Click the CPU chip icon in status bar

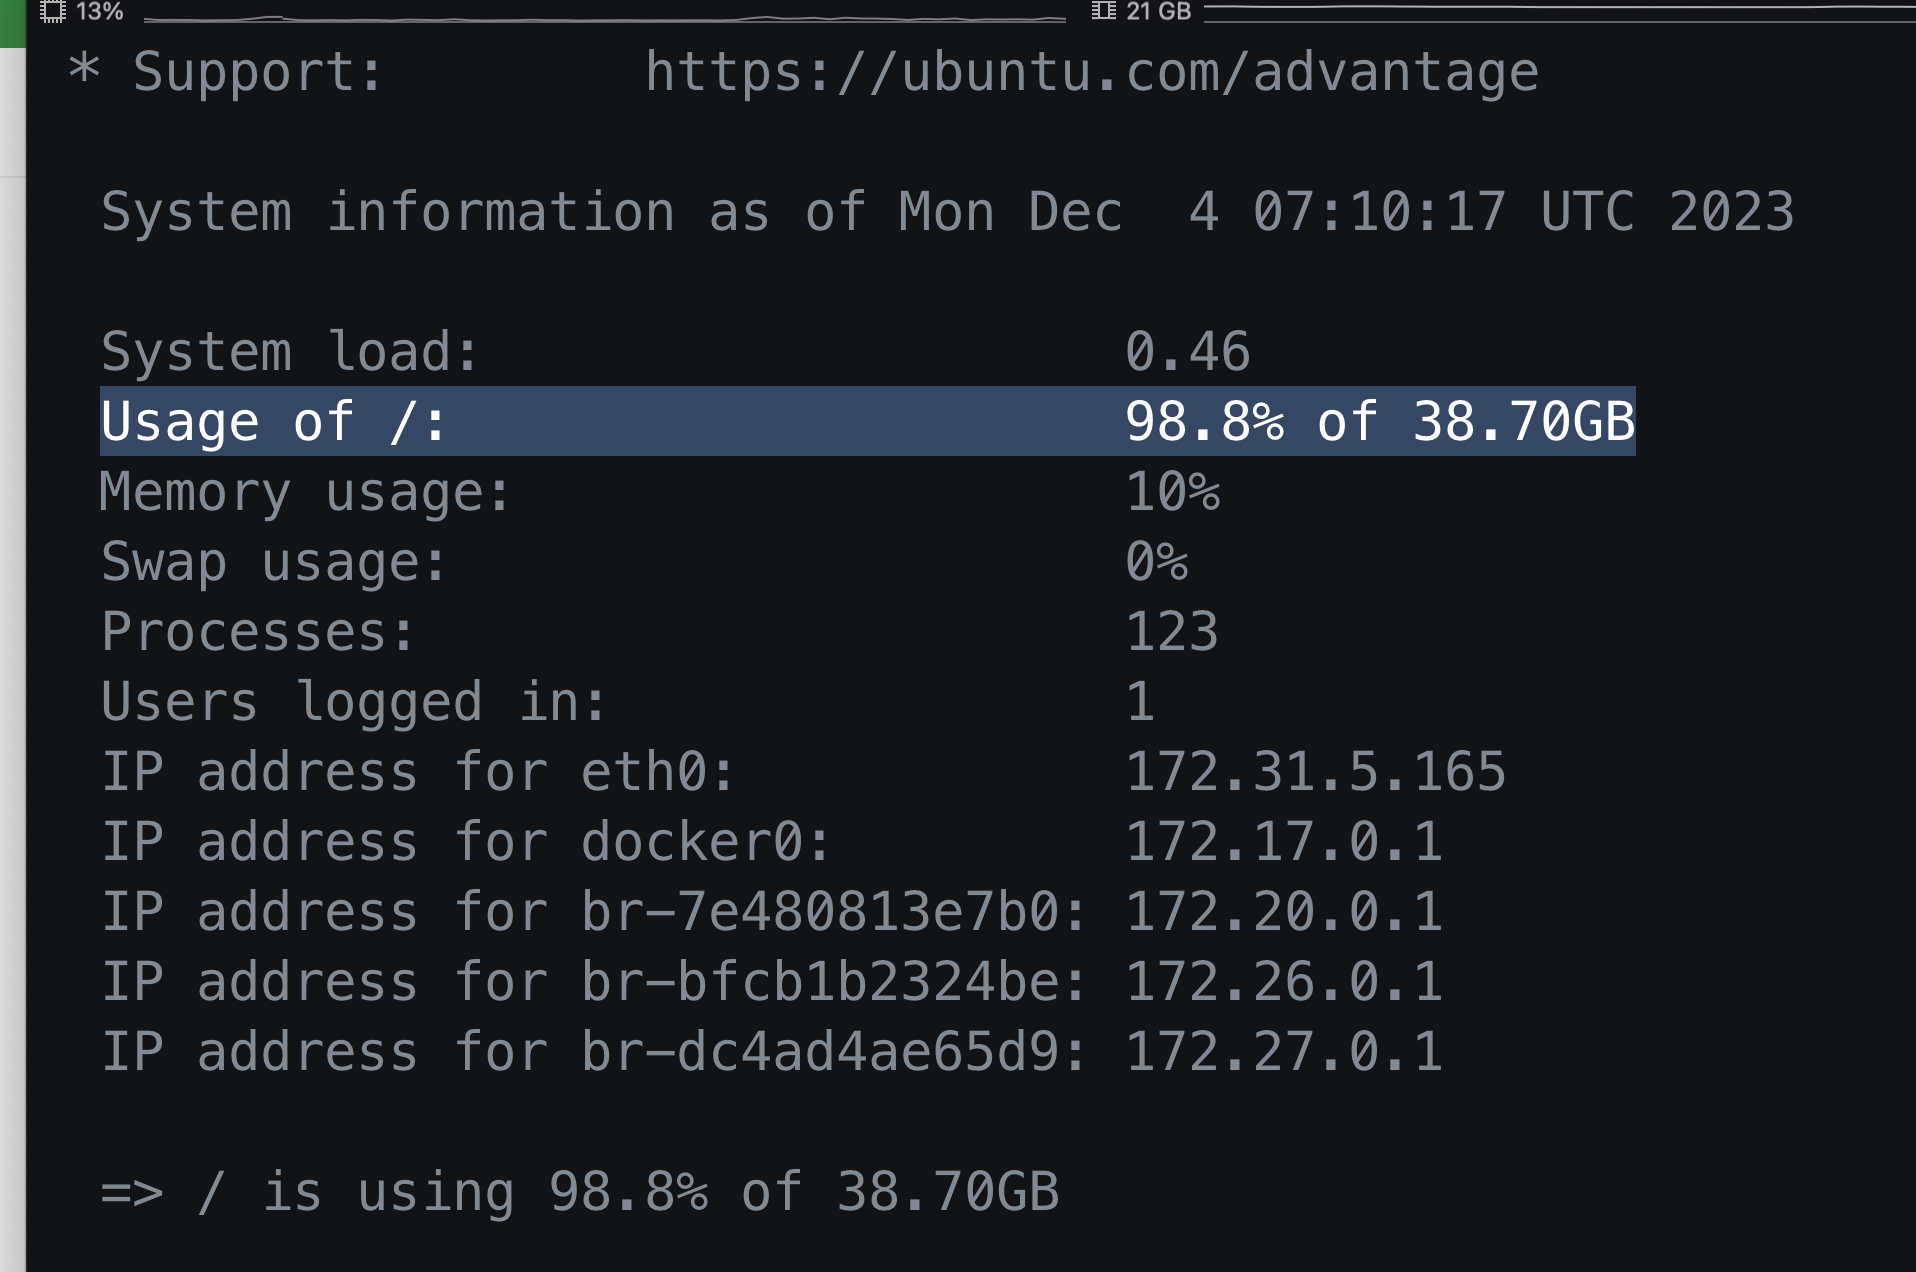53,11
